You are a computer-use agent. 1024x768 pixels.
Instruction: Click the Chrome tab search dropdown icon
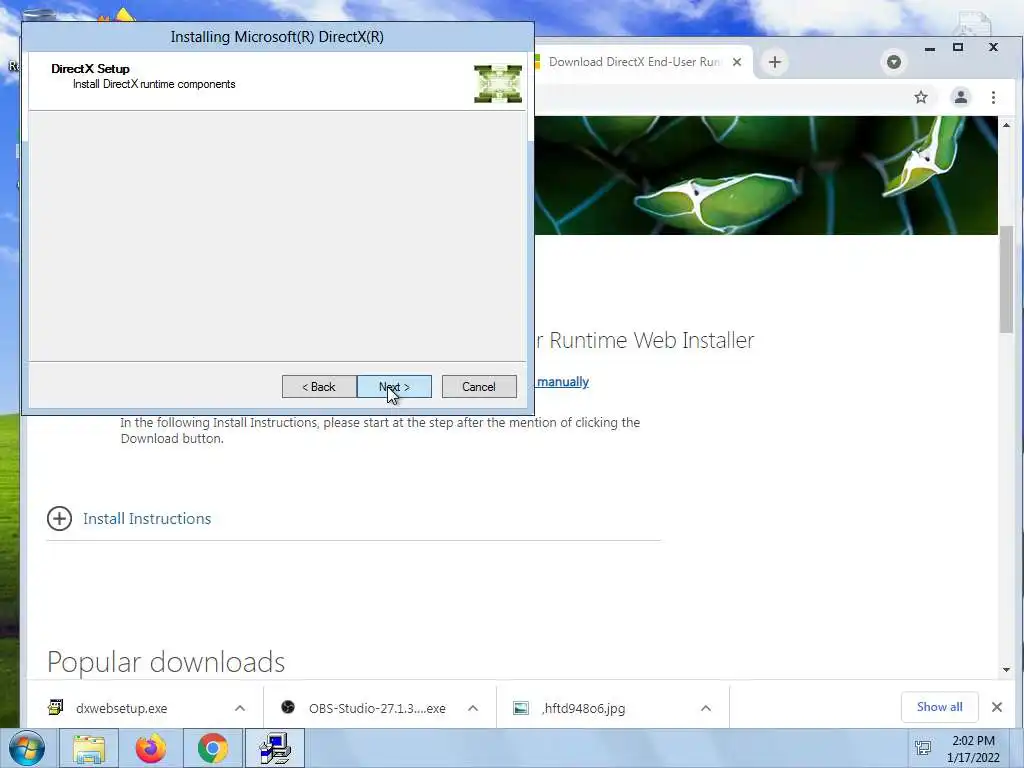tap(894, 62)
